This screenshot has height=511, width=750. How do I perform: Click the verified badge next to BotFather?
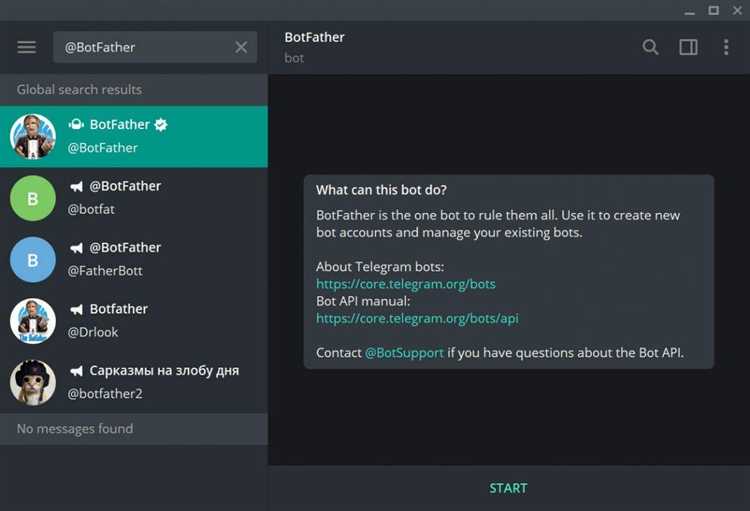pos(160,125)
